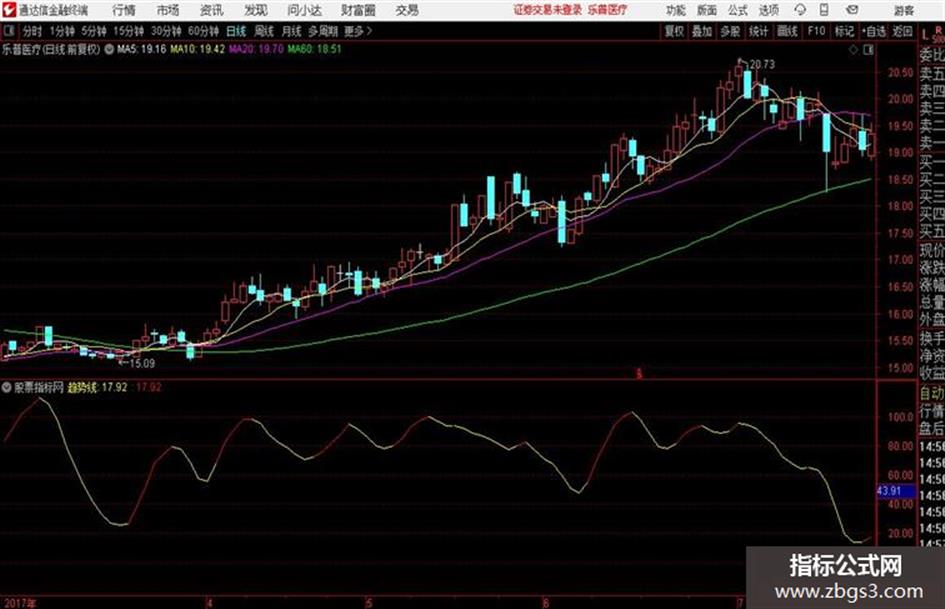Open the customer service headset icon

[x=800, y=10]
